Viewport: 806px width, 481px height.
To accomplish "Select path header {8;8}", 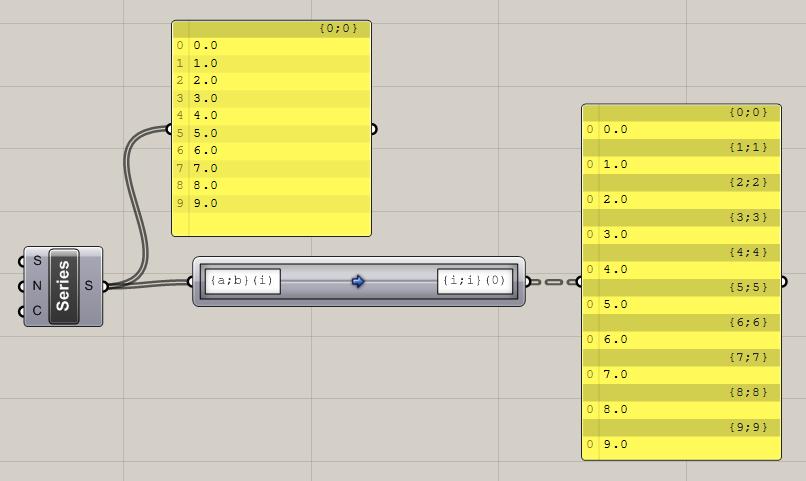I will coord(748,392).
